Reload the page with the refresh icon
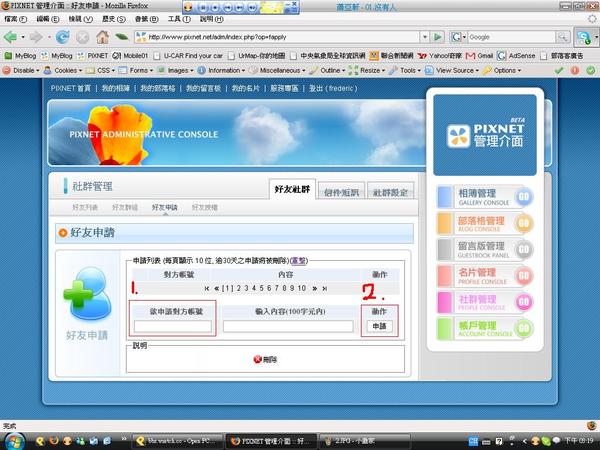The width and height of the screenshot is (600, 450). coord(62,37)
